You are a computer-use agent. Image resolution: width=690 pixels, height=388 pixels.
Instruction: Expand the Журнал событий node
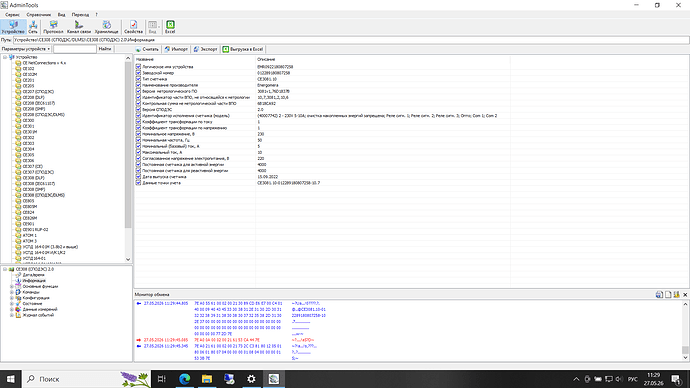[12, 315]
